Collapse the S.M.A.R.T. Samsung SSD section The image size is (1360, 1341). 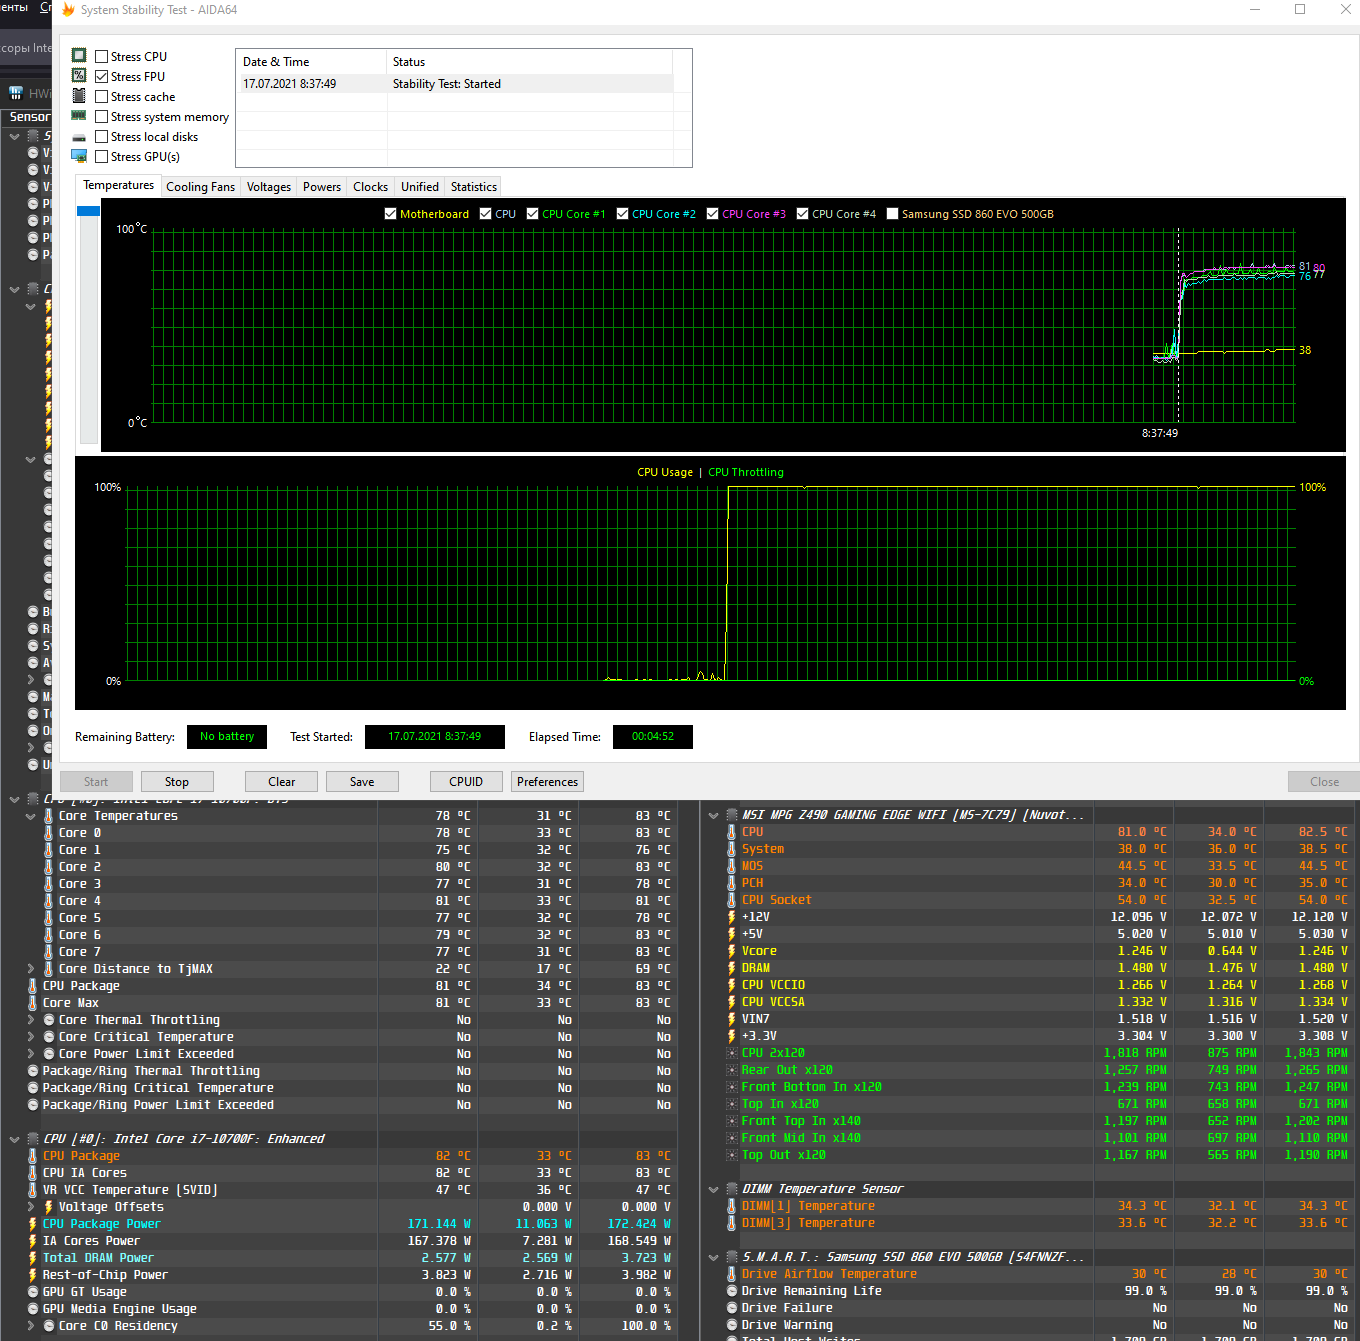pos(714,1257)
